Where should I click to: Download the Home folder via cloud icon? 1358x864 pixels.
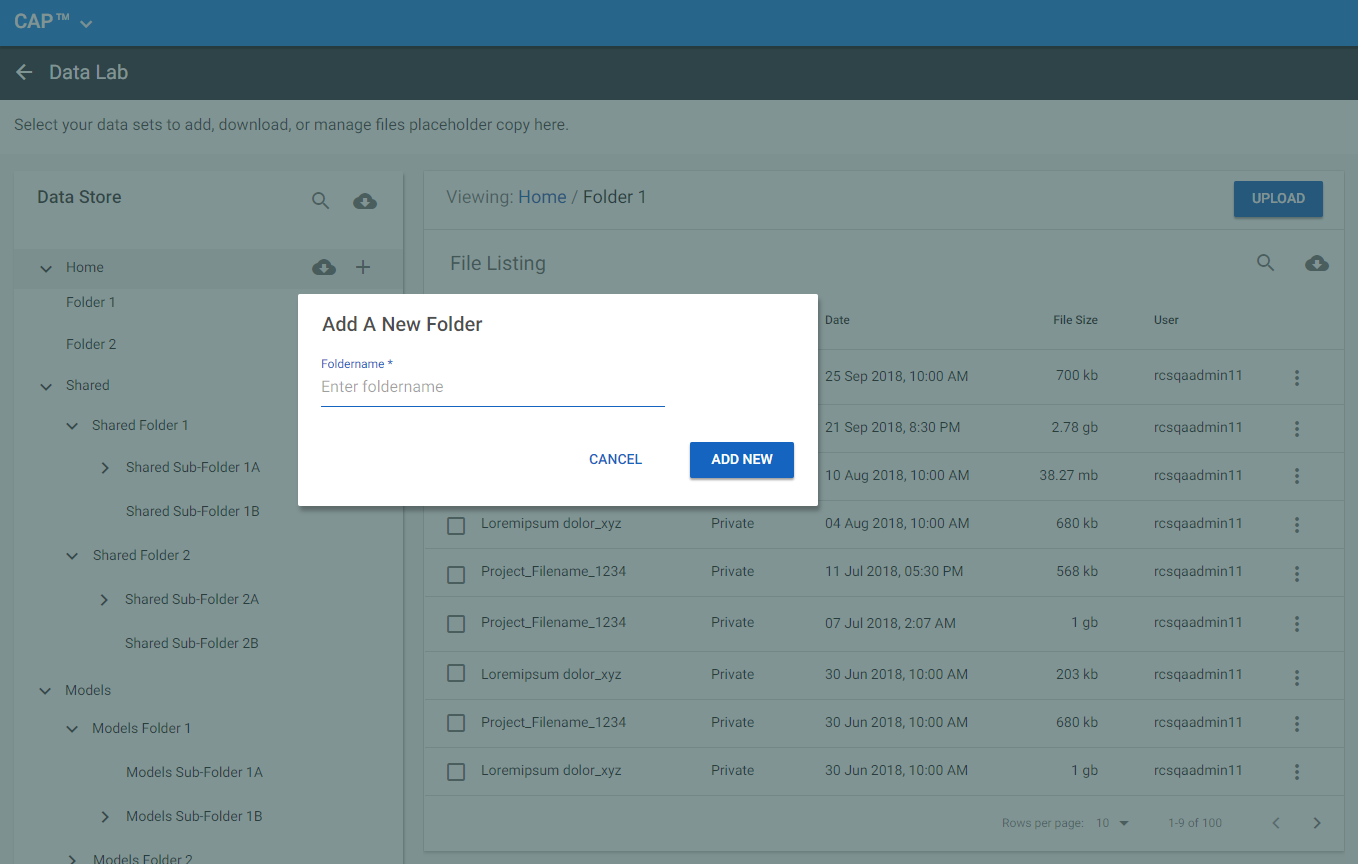(324, 267)
